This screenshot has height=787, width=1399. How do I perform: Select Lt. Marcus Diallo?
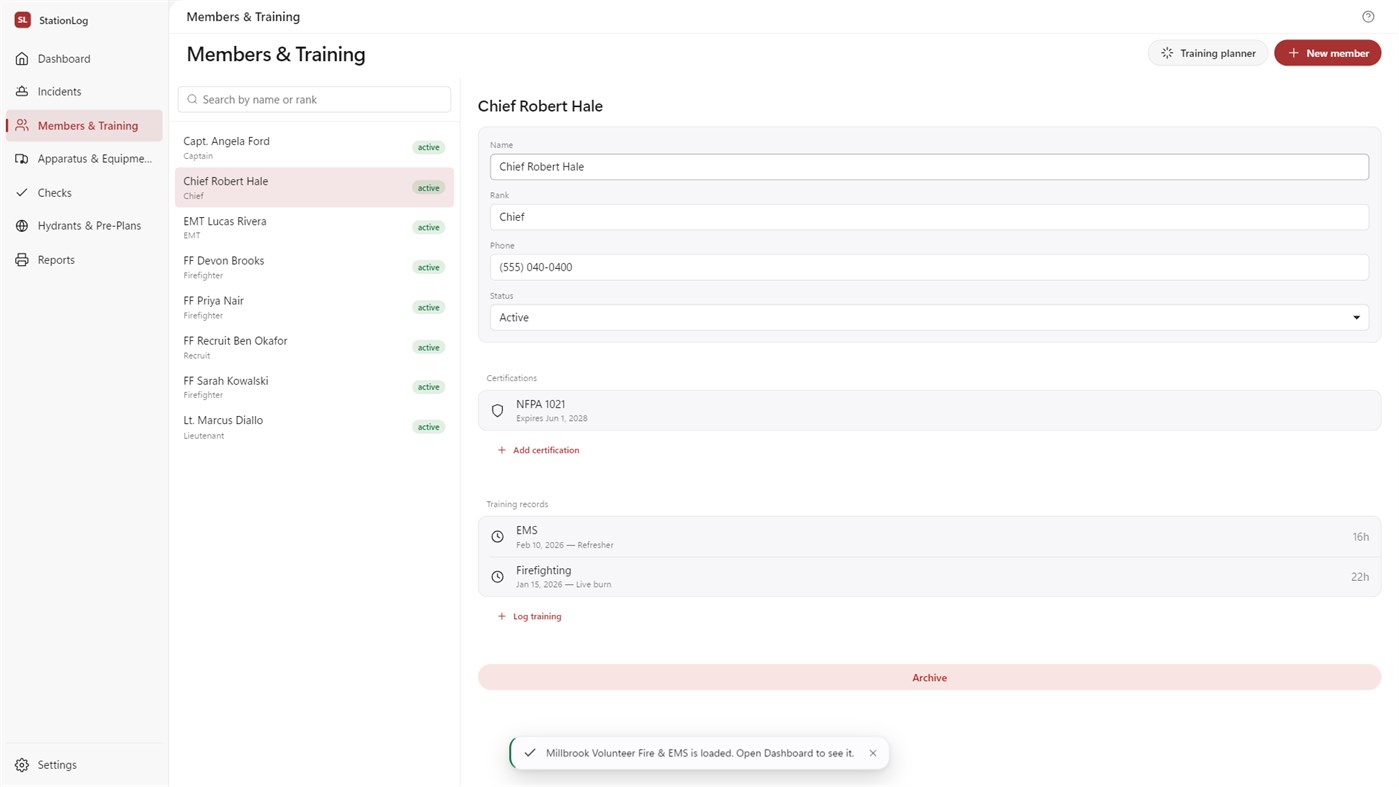(x=314, y=427)
